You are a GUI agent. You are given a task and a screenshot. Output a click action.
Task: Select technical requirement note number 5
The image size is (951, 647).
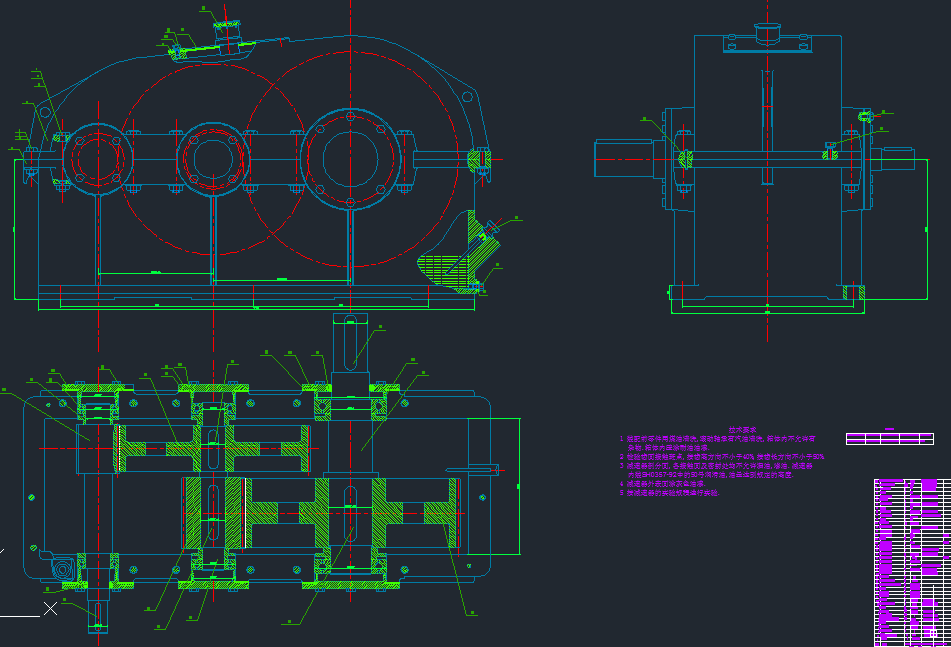(670, 493)
